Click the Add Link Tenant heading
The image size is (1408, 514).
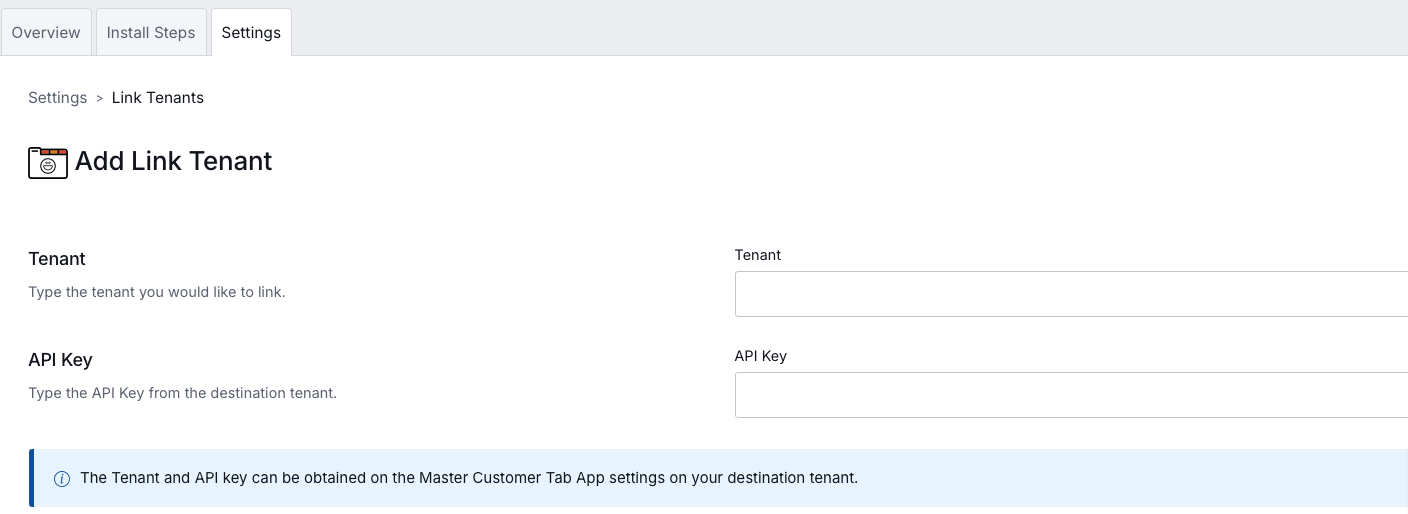[x=173, y=161]
